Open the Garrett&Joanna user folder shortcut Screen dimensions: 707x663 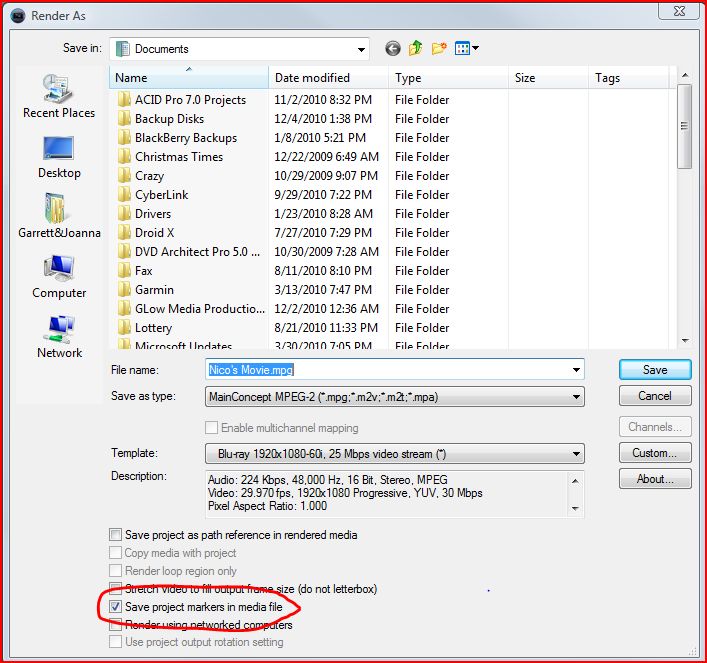tap(59, 215)
